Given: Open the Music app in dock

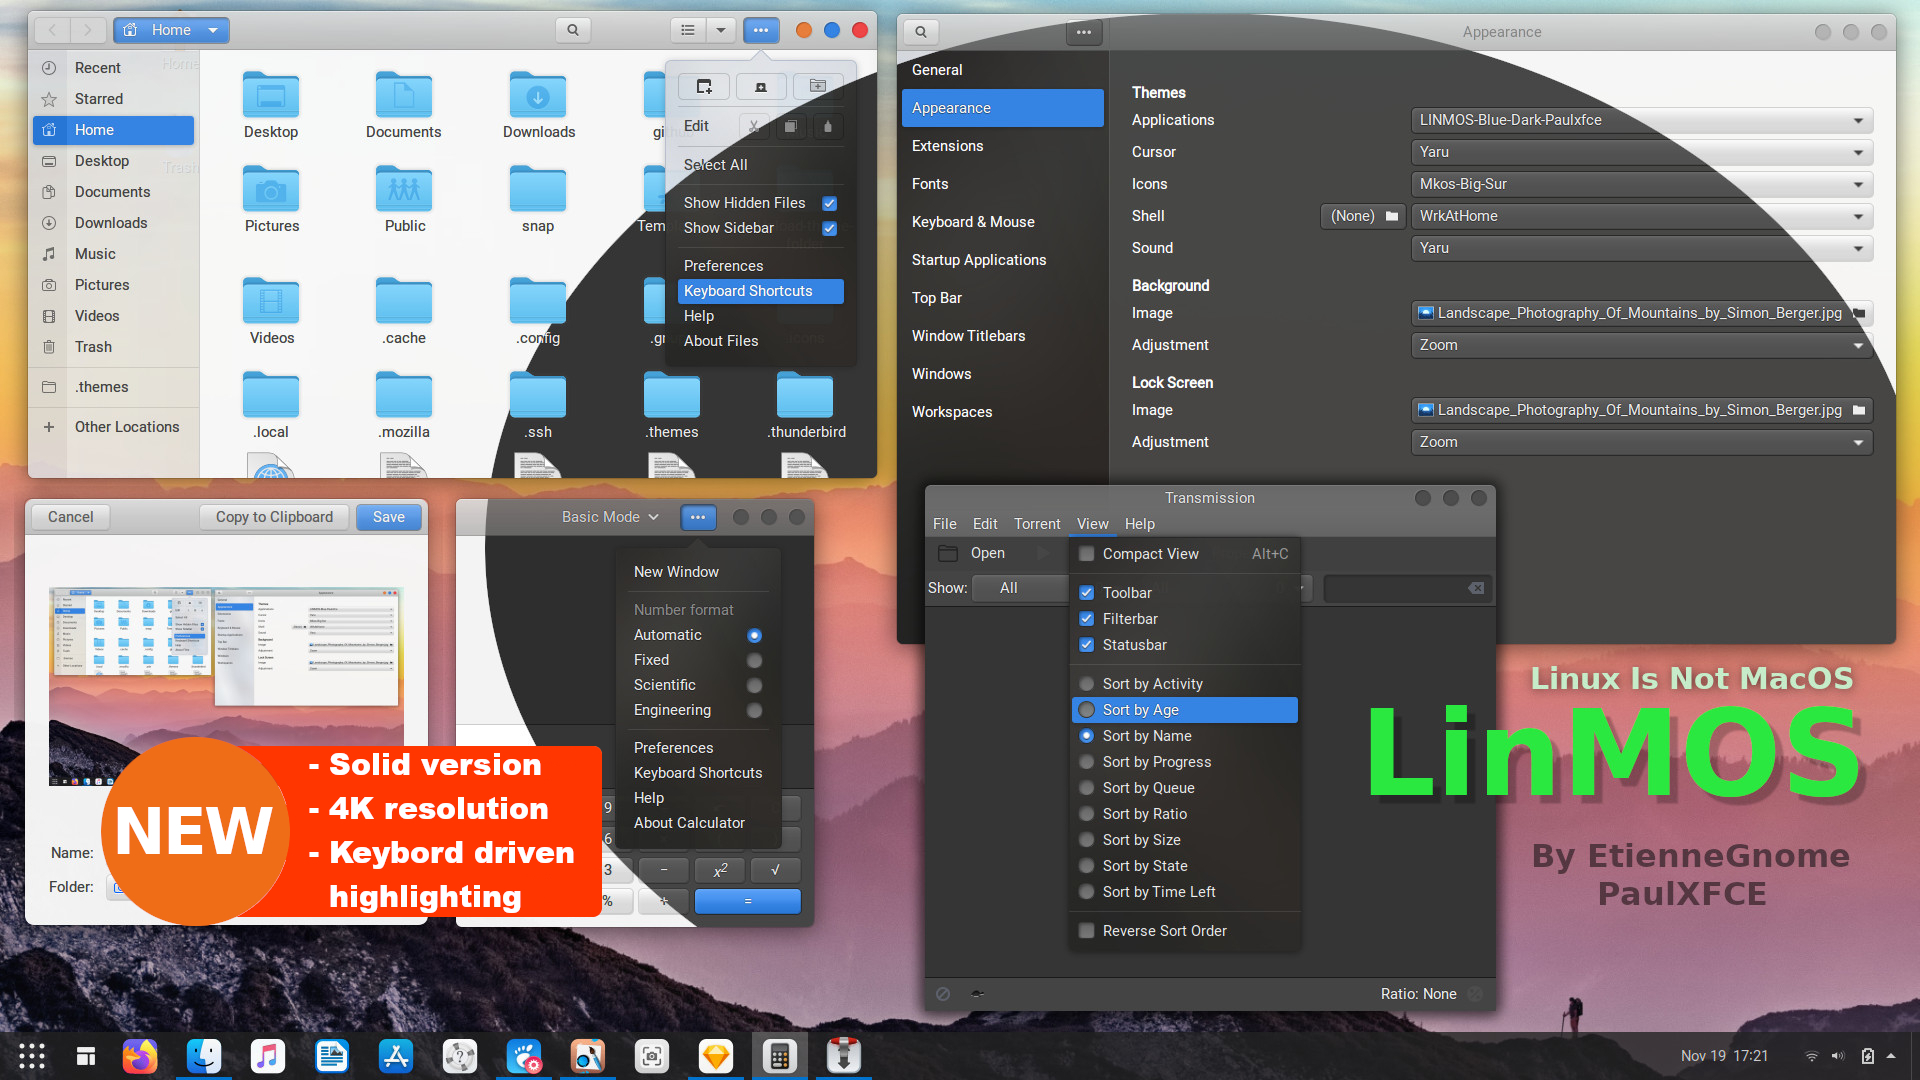Looking at the screenshot, I should click(267, 1056).
